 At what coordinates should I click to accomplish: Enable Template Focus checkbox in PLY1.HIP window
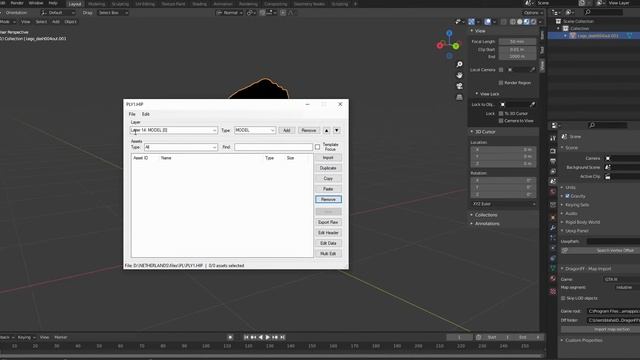pos(318,147)
